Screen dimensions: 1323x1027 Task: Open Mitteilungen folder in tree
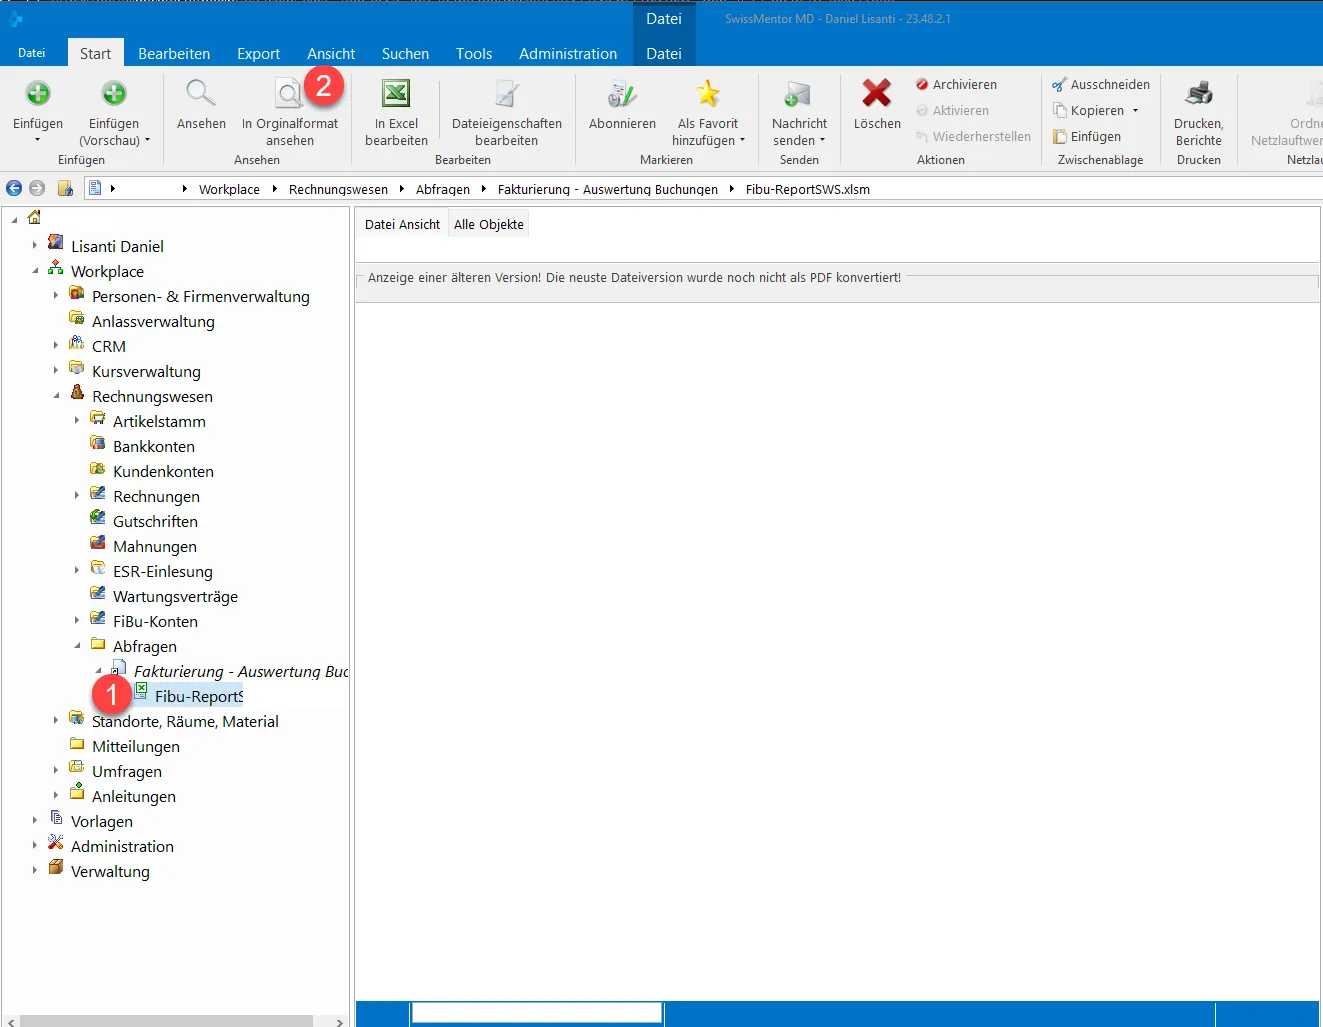tap(136, 746)
